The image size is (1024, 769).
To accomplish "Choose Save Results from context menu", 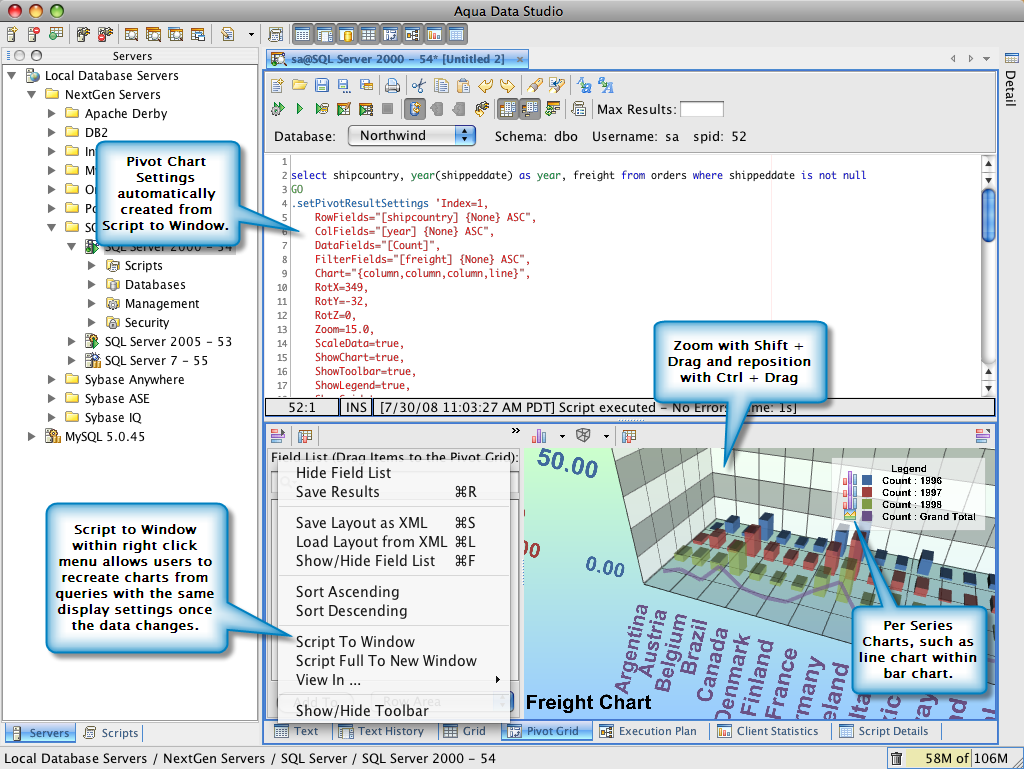I will pyautogui.click(x=394, y=492).
